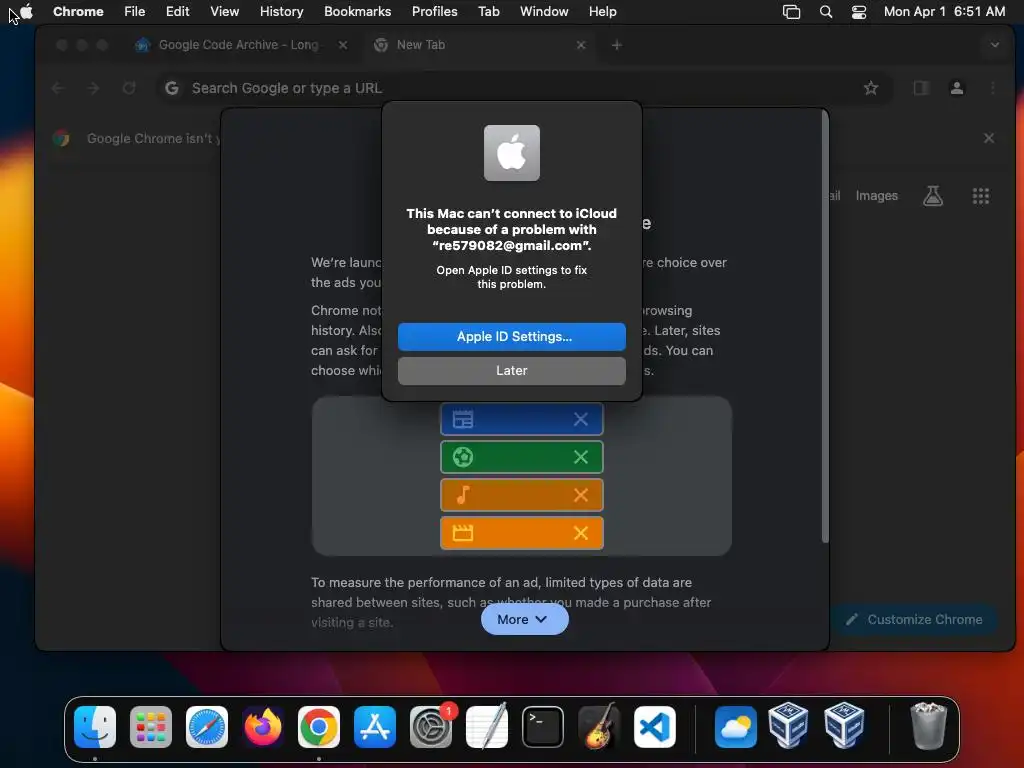Open Google Labs flask icon
This screenshot has width=1024, height=768.
pos(933,196)
